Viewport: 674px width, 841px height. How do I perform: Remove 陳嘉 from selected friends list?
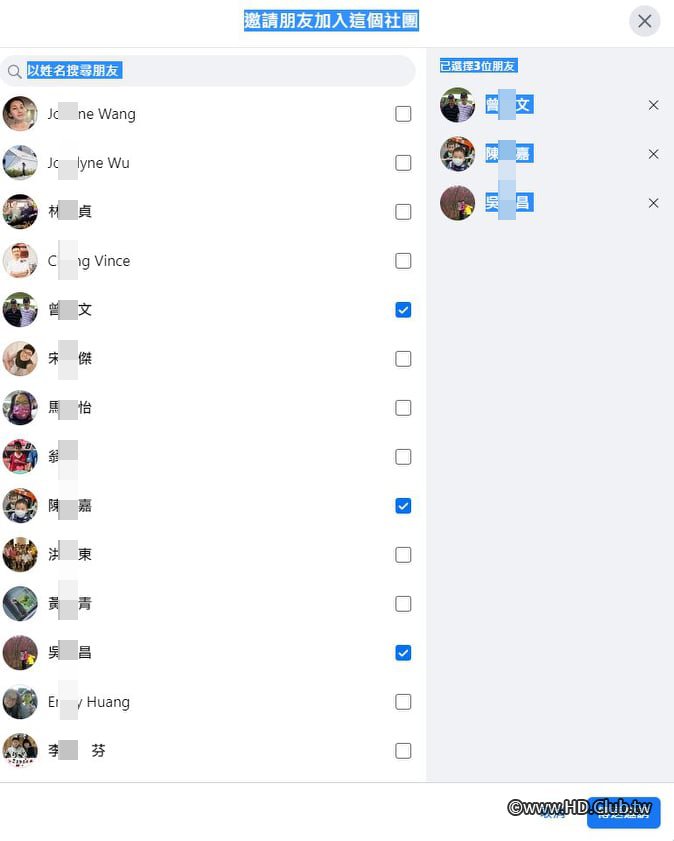pos(653,154)
